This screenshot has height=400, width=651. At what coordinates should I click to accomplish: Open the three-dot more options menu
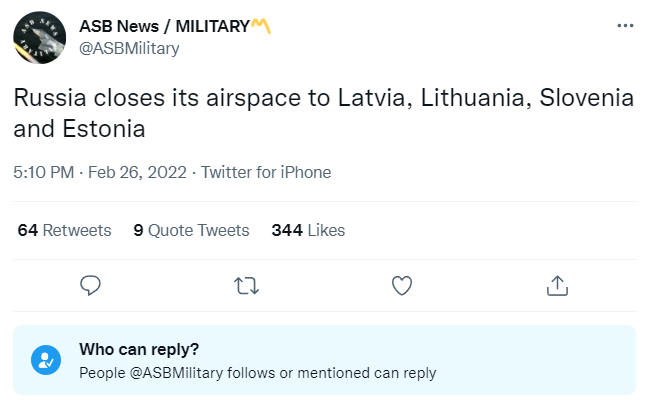625,26
